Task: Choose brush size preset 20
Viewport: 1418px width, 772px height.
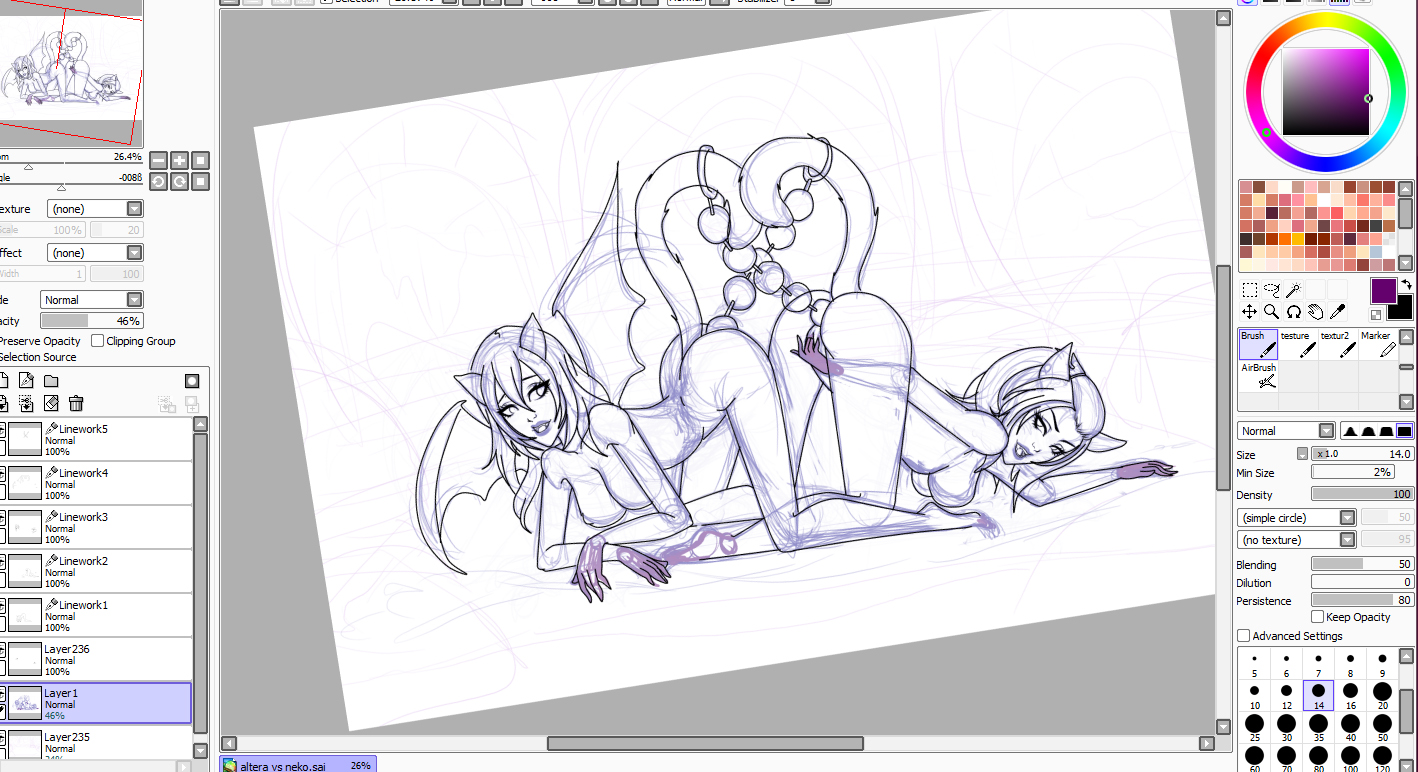Action: click(x=1382, y=696)
